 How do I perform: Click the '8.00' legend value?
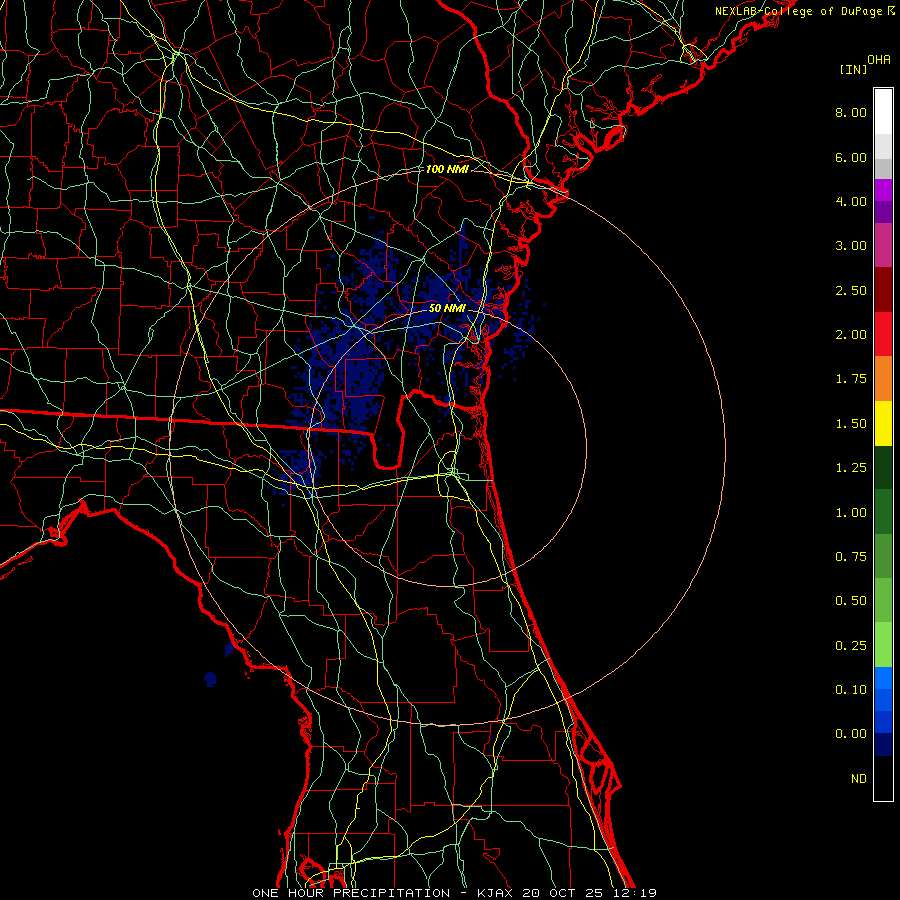click(851, 112)
